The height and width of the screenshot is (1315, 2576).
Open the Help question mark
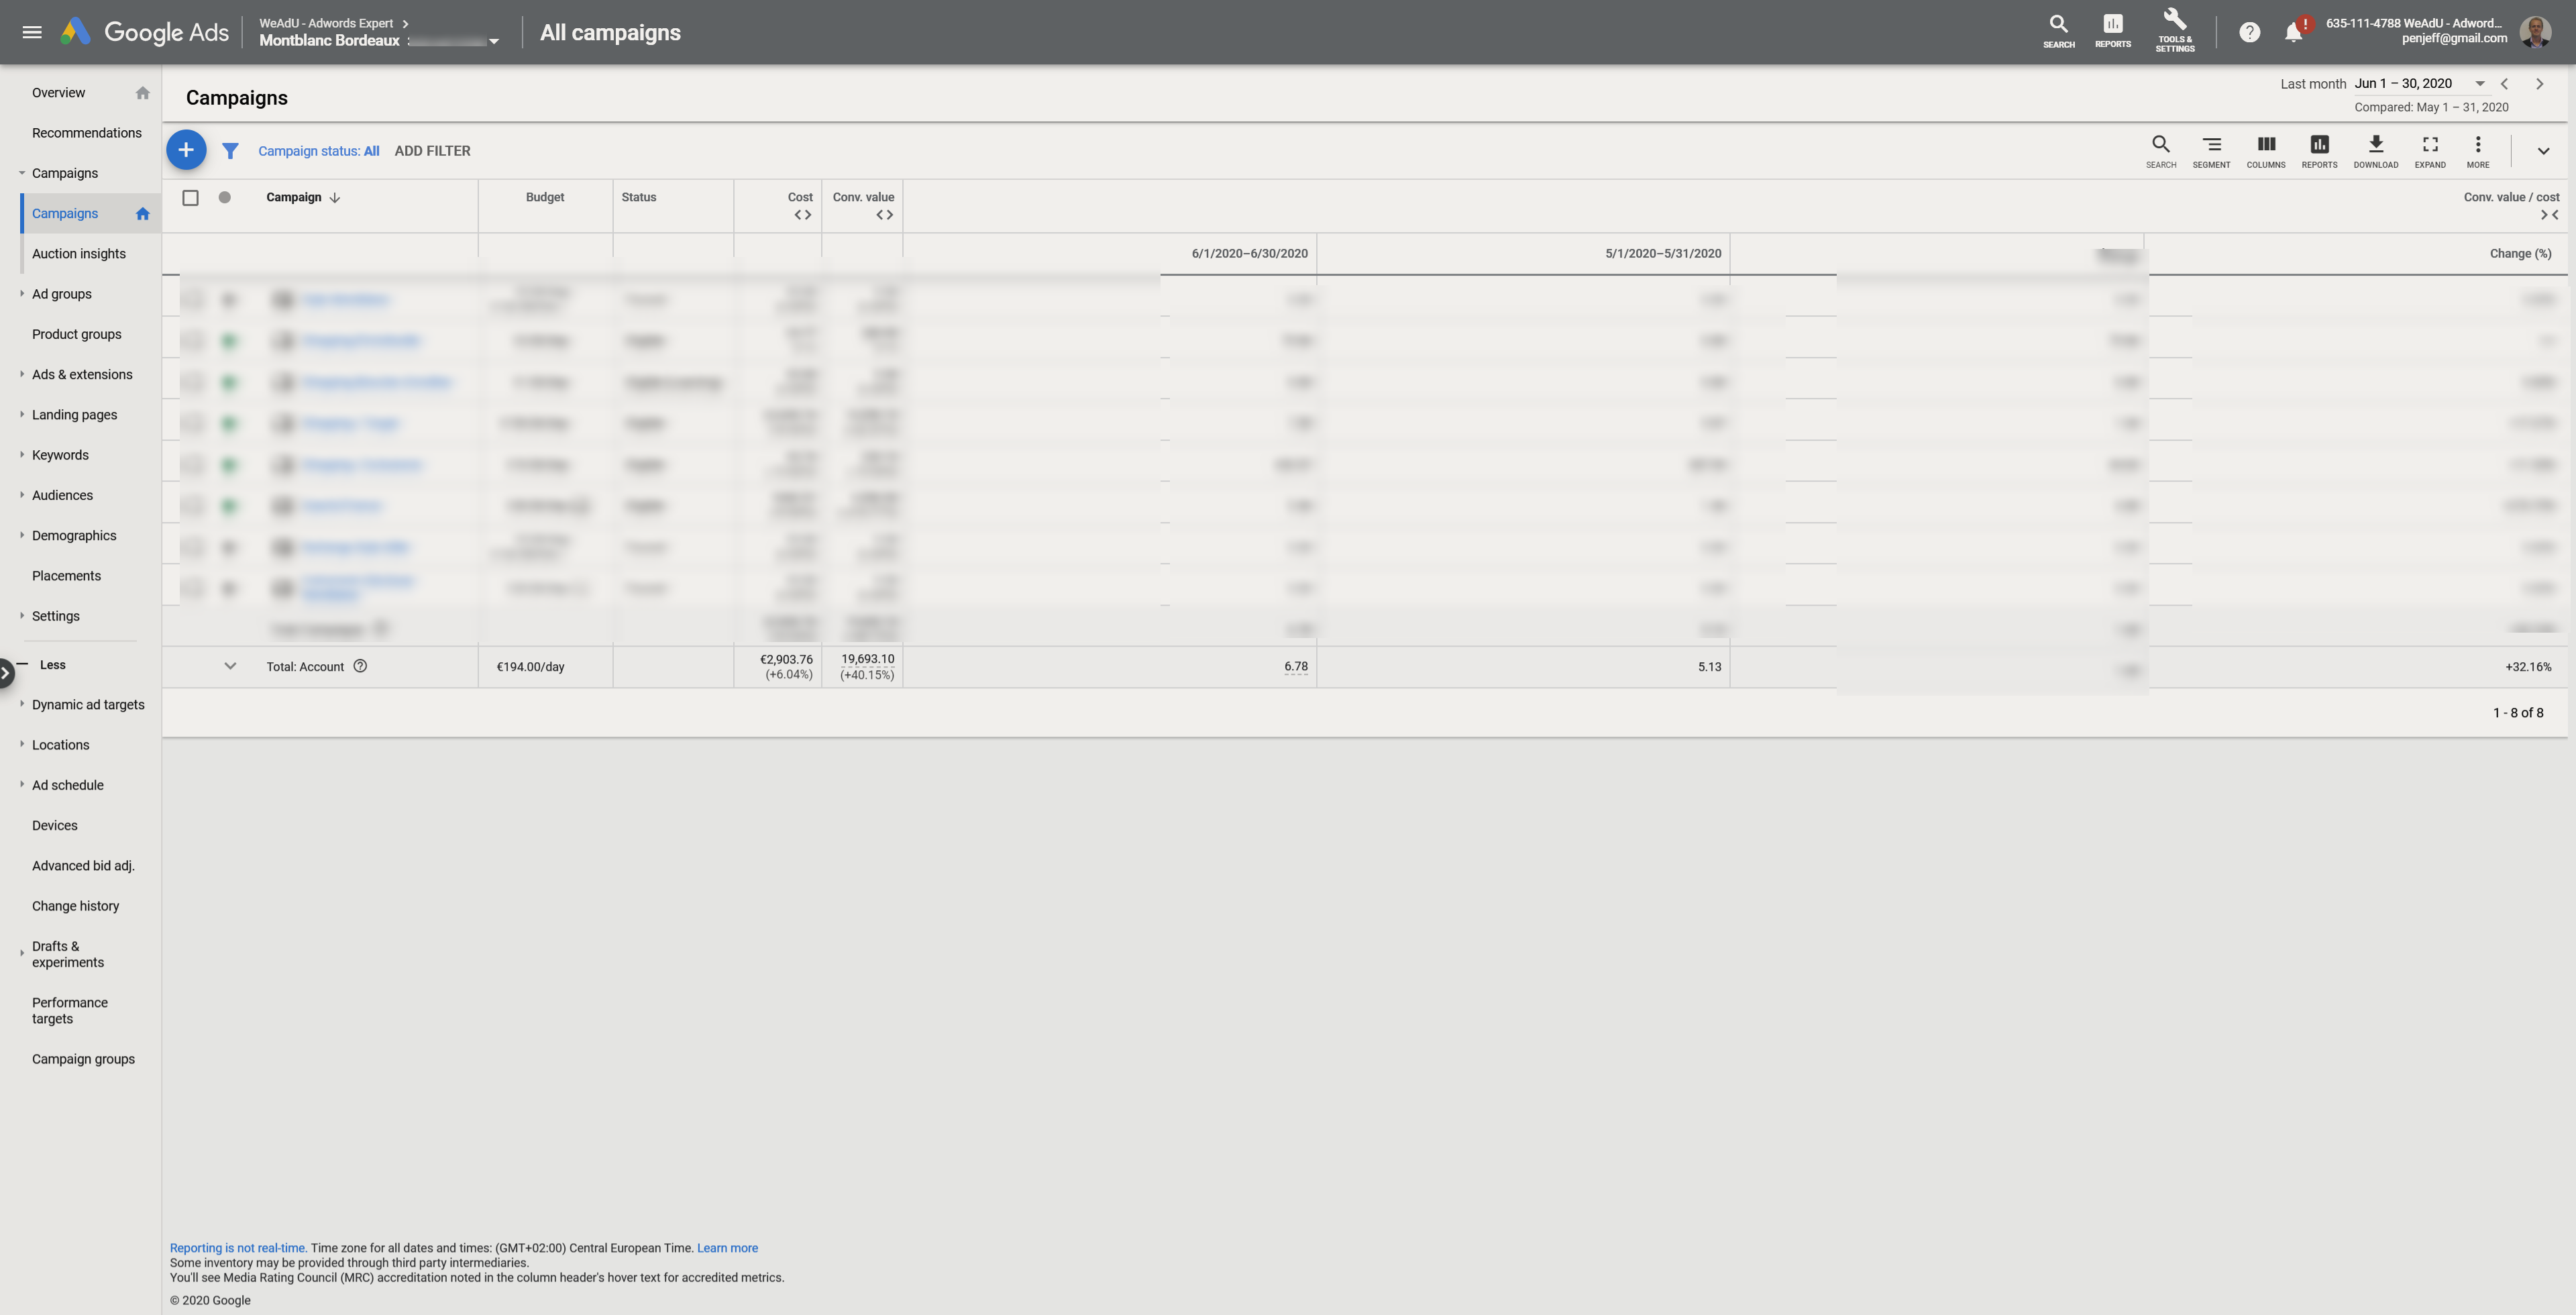2249,32
